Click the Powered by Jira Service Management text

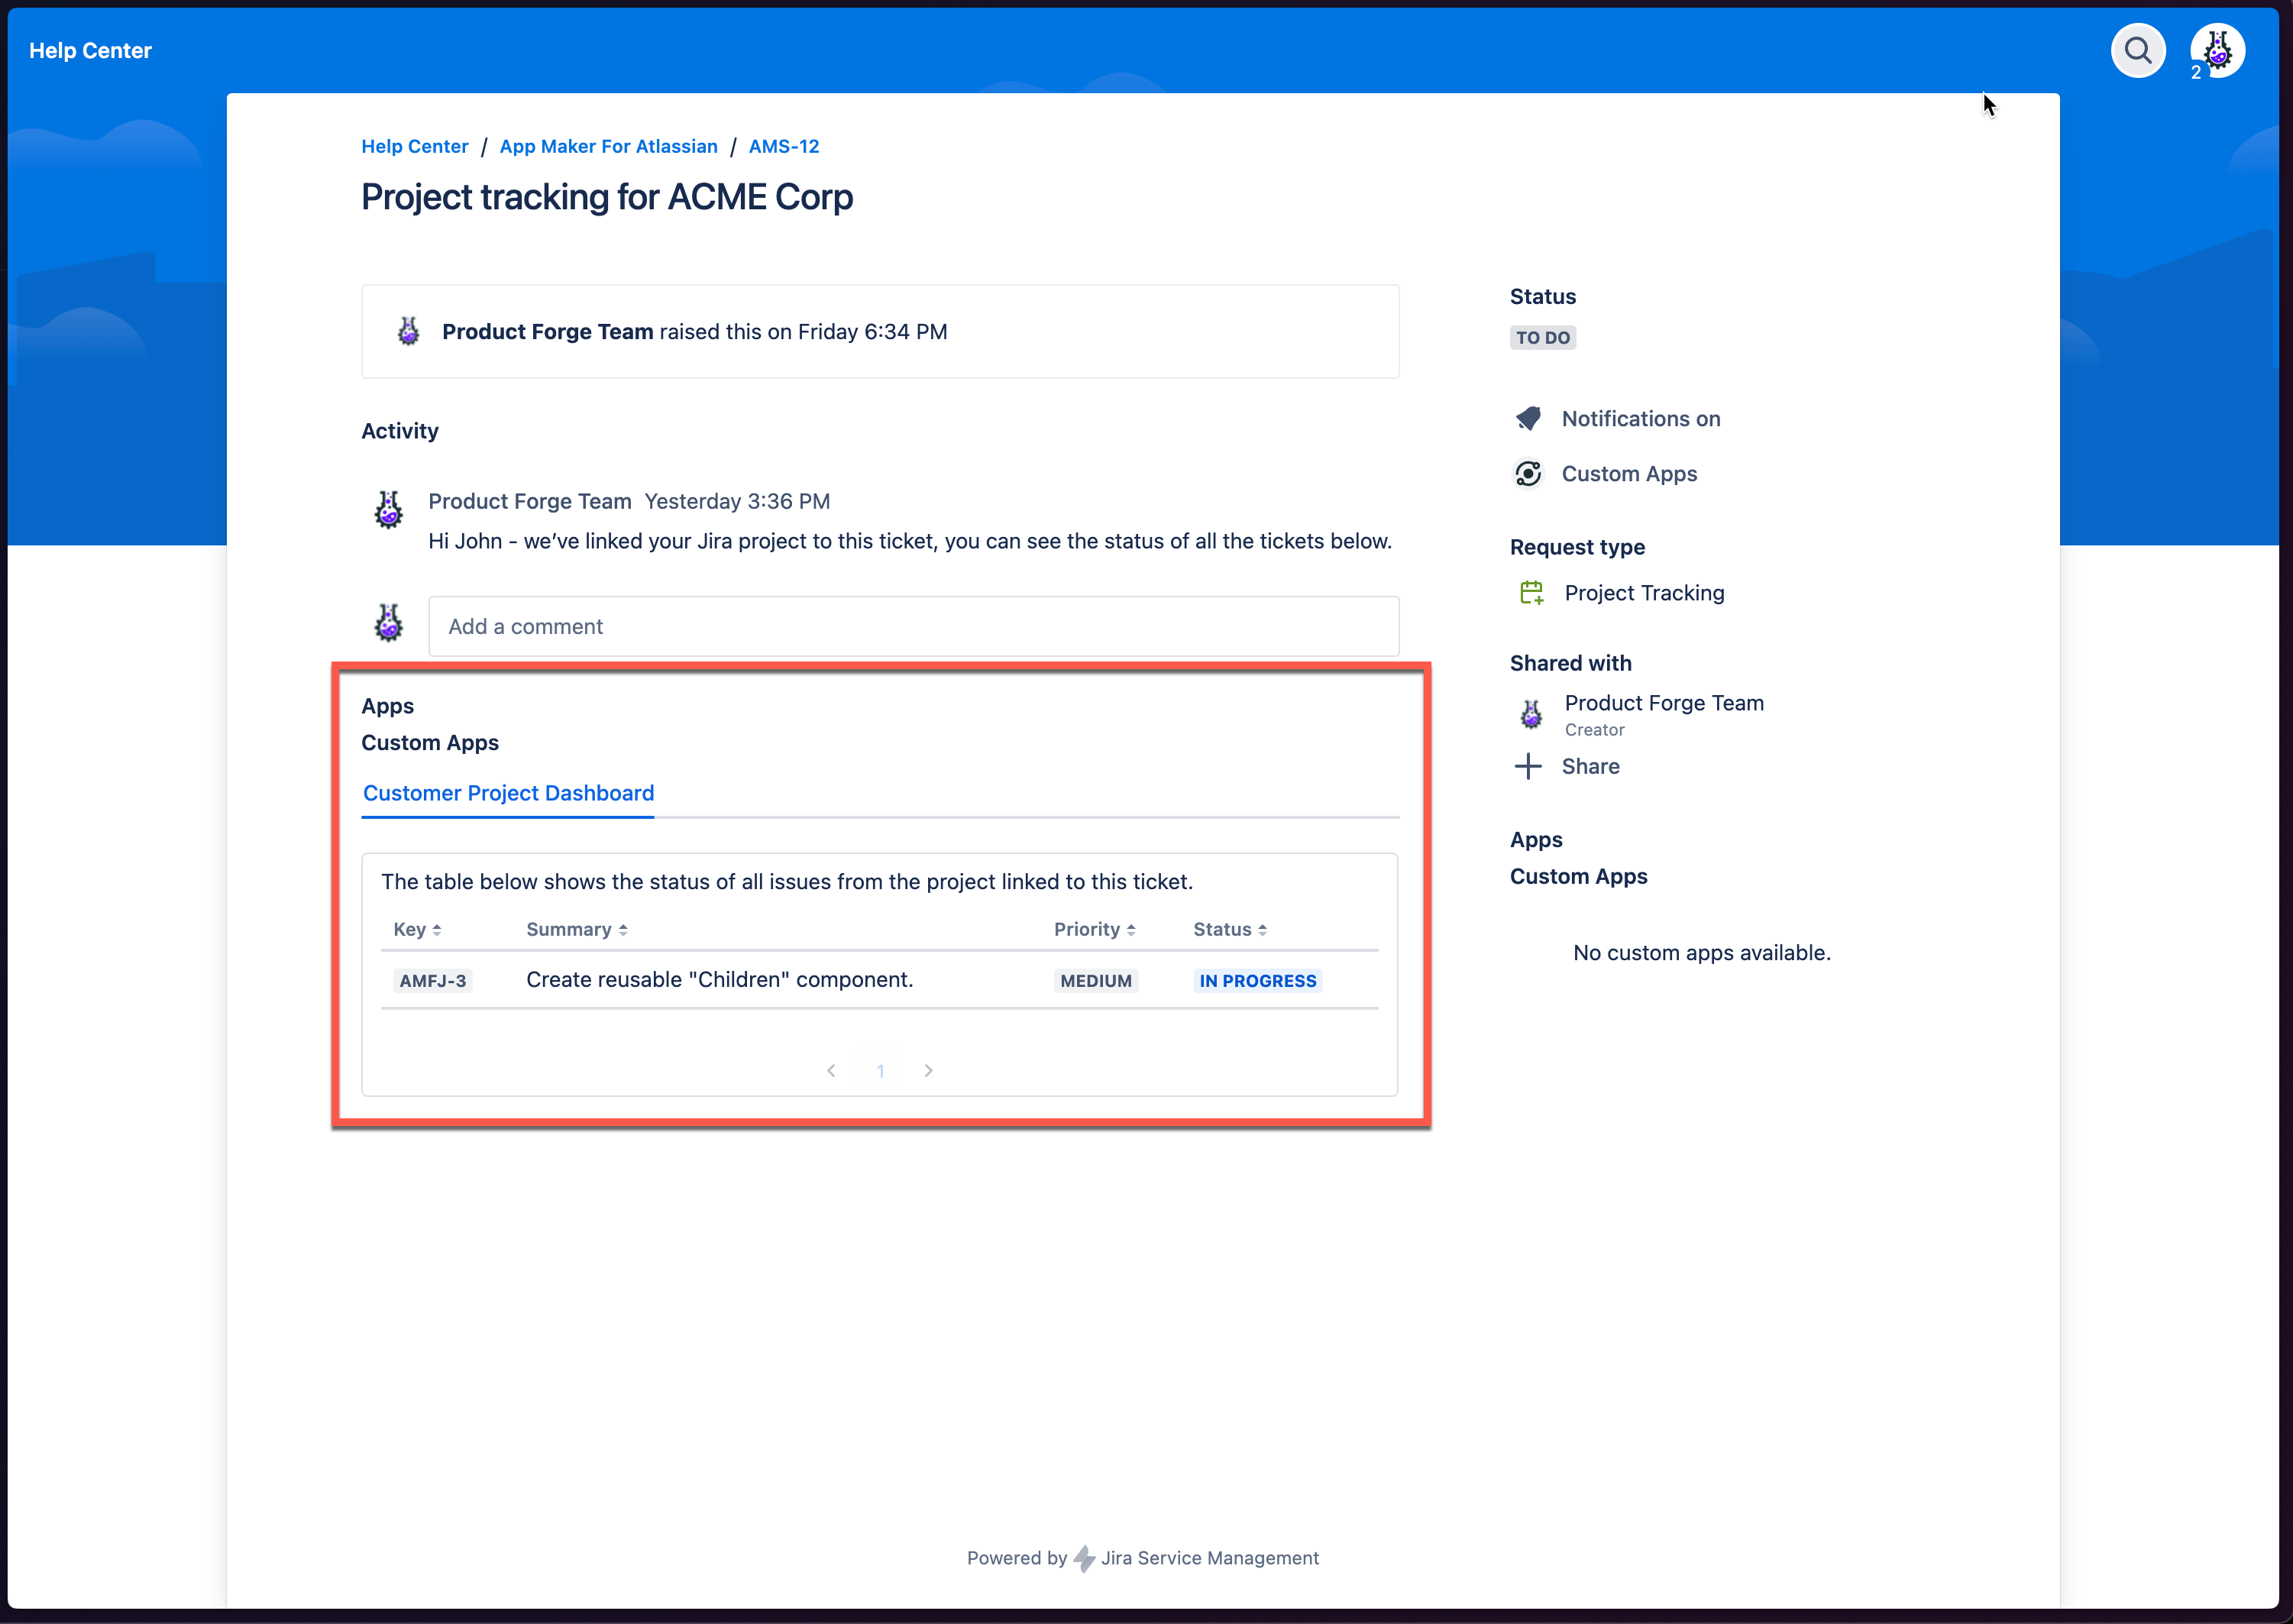coord(1142,1558)
